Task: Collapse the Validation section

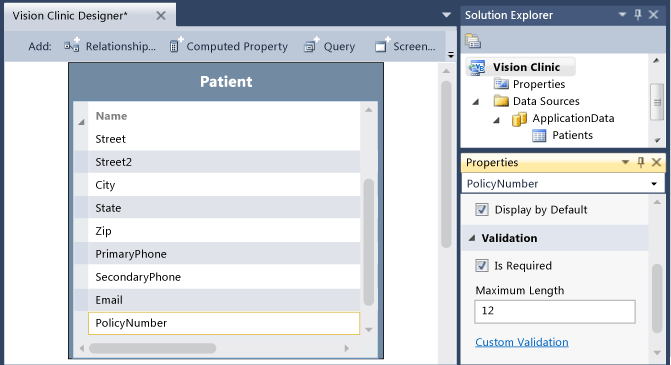Action: coord(472,238)
